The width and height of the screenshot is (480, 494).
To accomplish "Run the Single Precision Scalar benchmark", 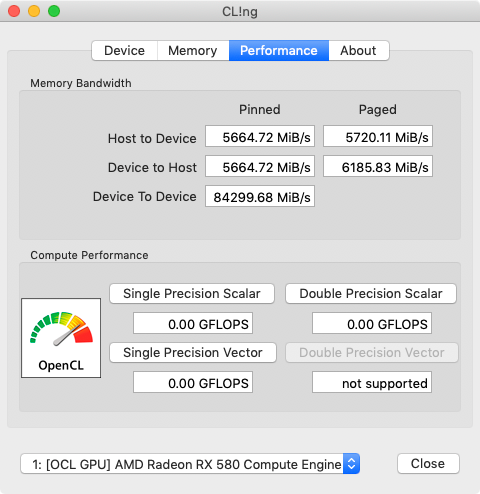I will [192, 294].
